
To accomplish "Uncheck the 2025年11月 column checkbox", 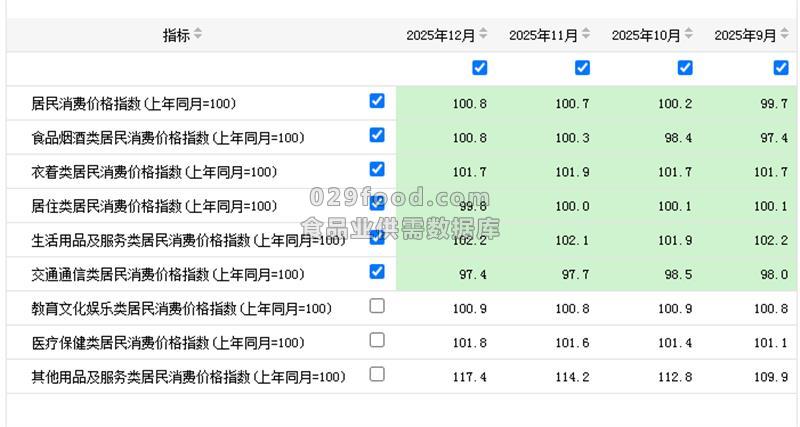I will click(582, 68).
